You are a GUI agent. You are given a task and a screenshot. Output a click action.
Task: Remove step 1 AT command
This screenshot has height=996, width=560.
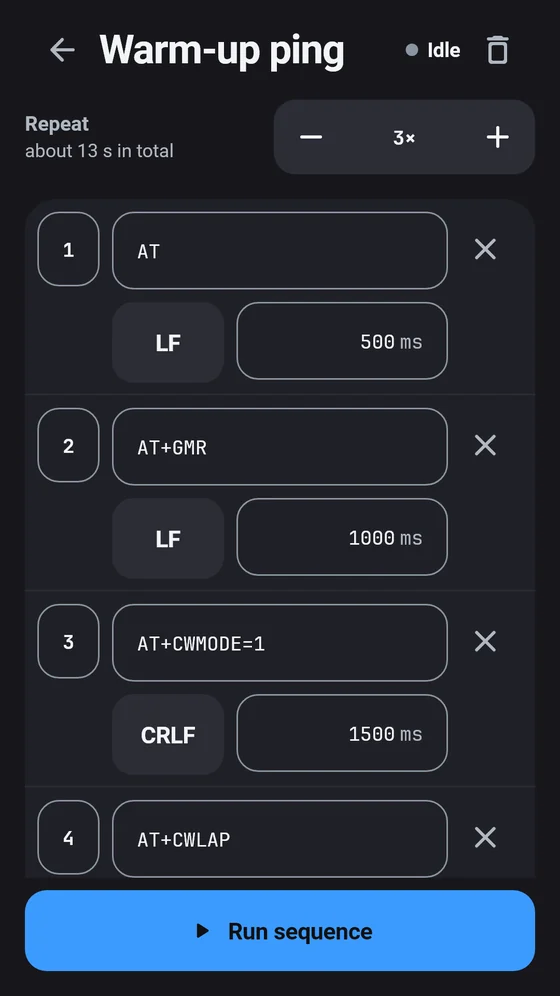485,250
